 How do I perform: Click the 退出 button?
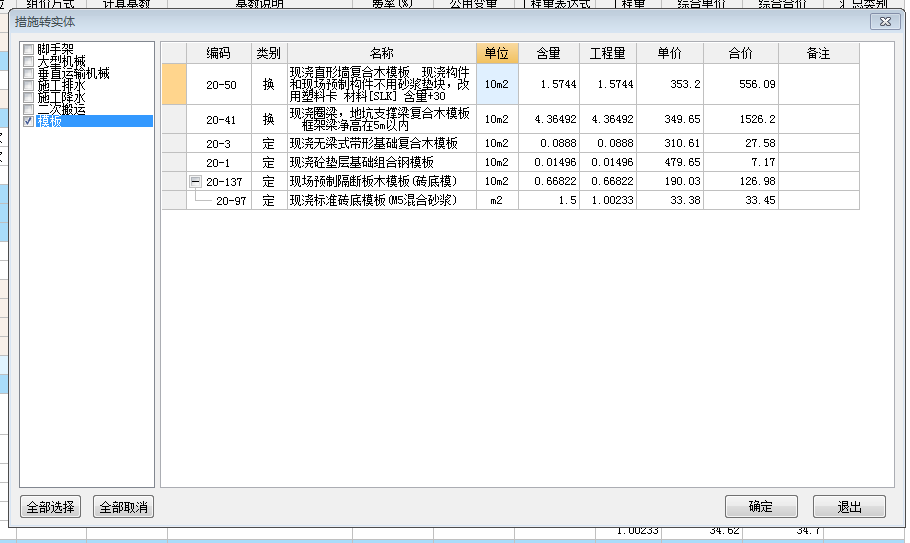click(849, 506)
